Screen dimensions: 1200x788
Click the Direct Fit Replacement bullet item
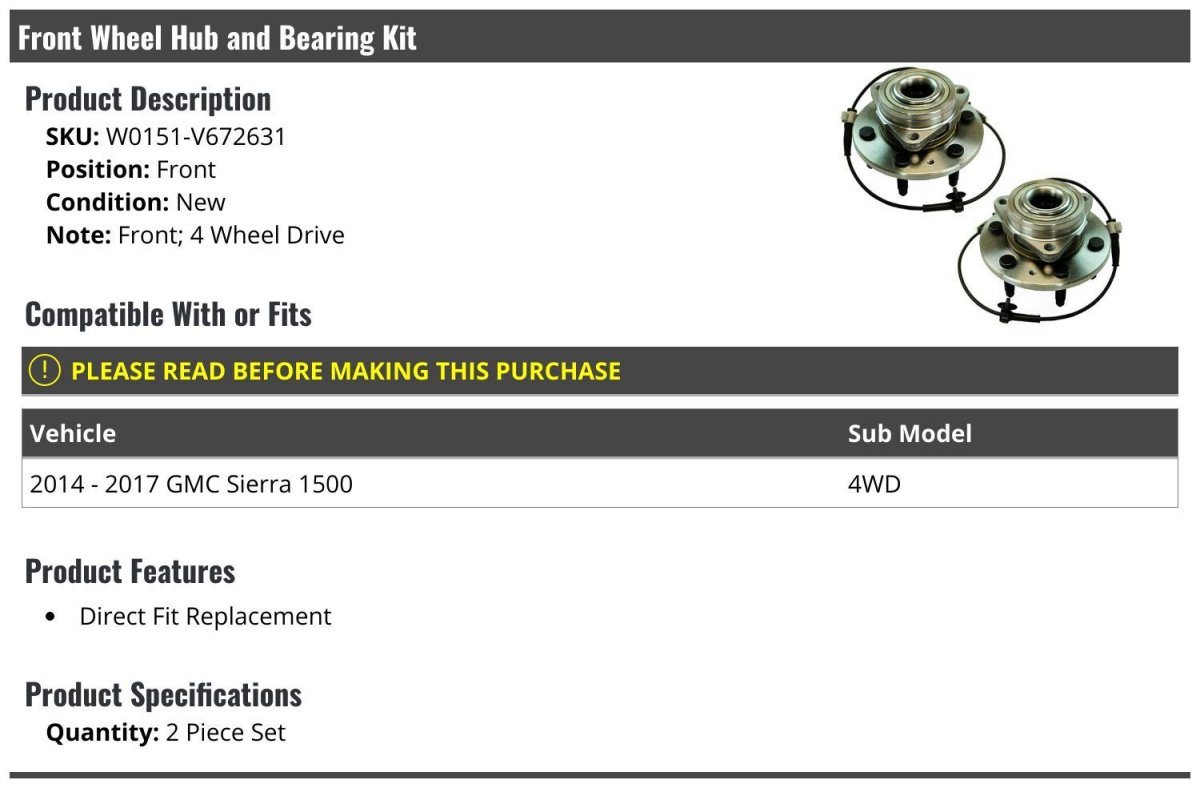click(x=205, y=616)
